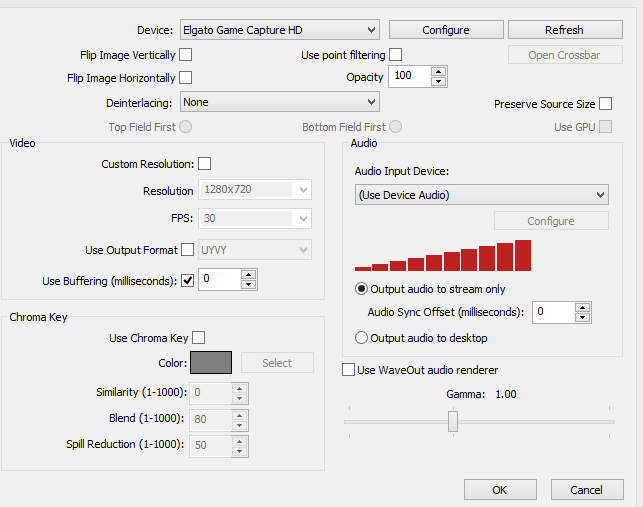Click the Refresh button

565,30
